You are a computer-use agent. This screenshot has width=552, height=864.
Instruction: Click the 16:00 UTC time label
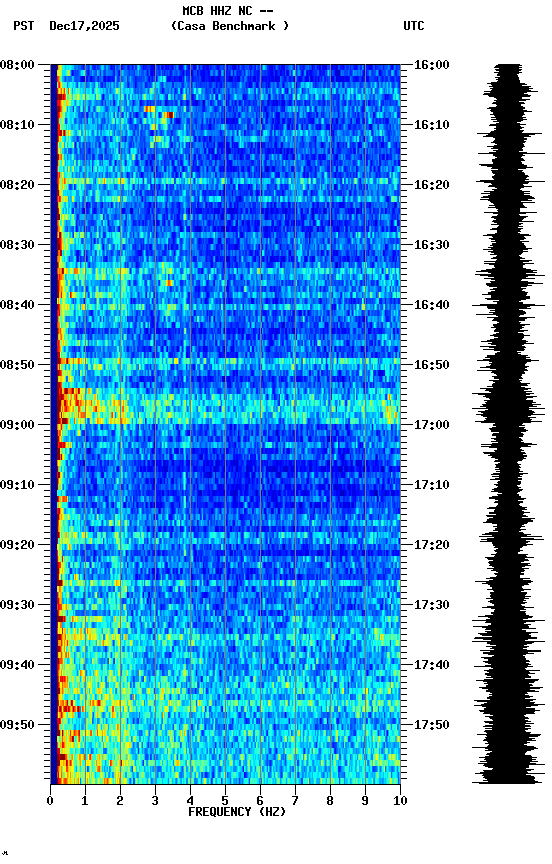click(x=432, y=65)
